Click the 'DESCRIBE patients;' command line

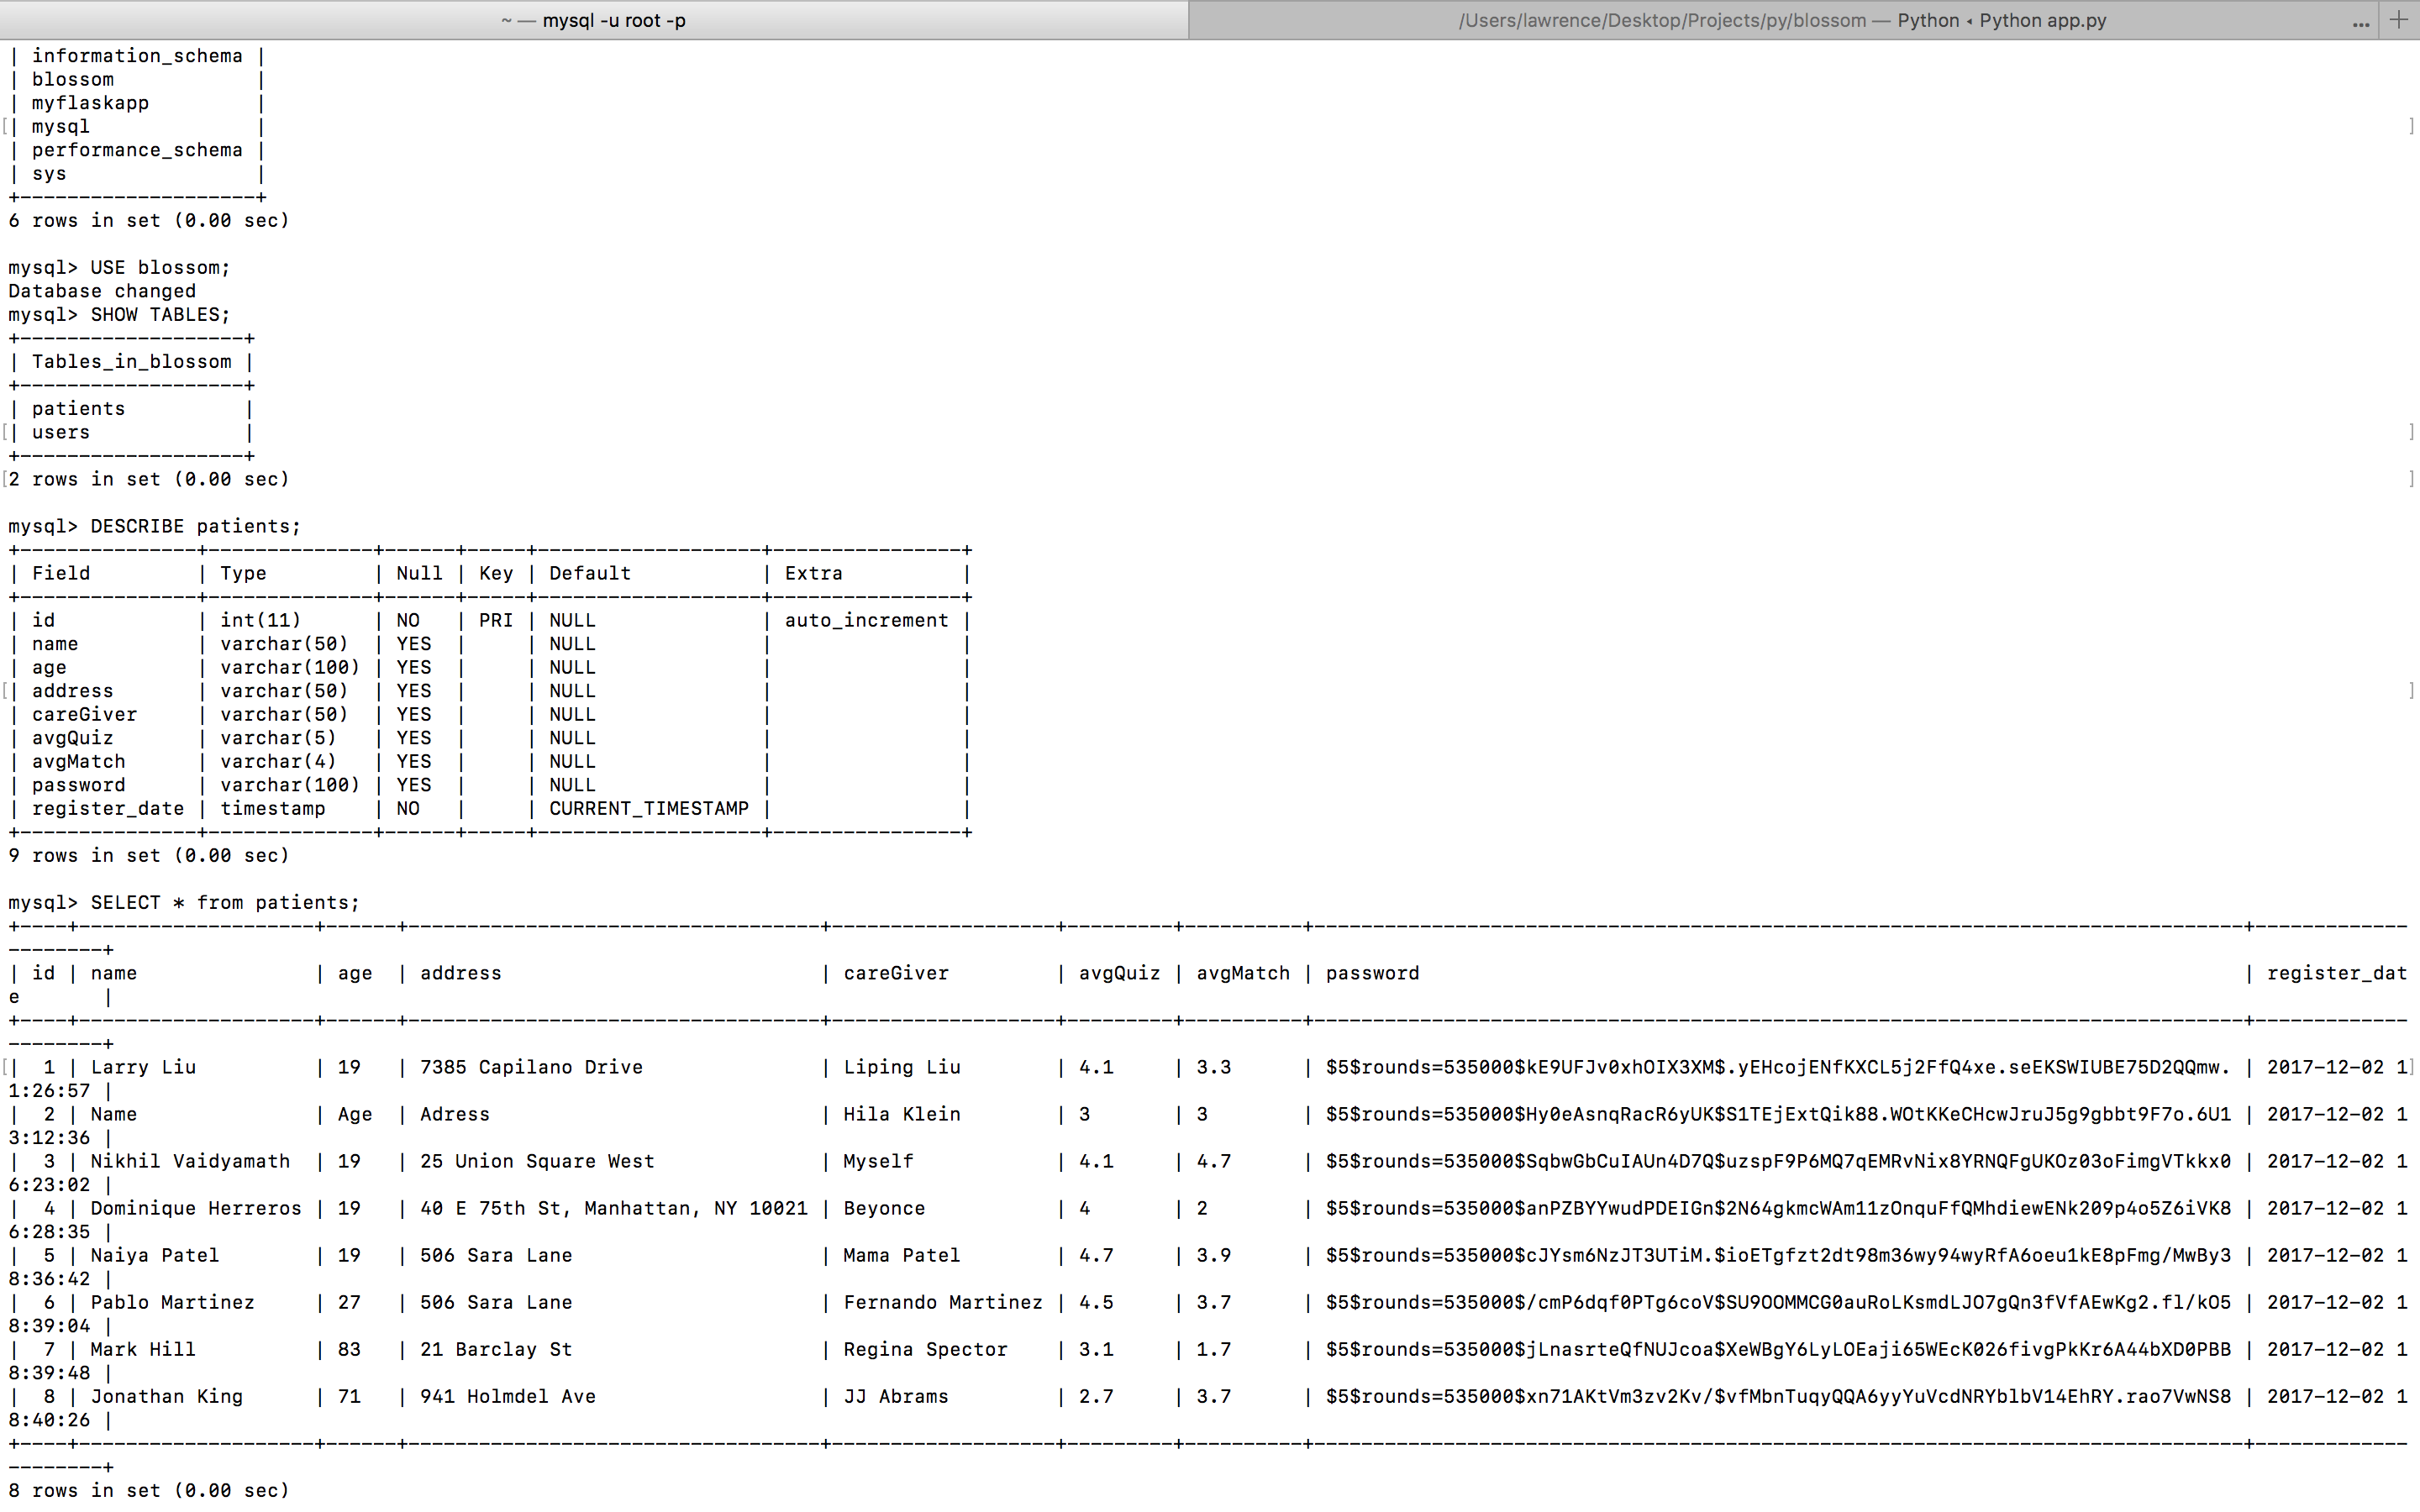tap(195, 527)
